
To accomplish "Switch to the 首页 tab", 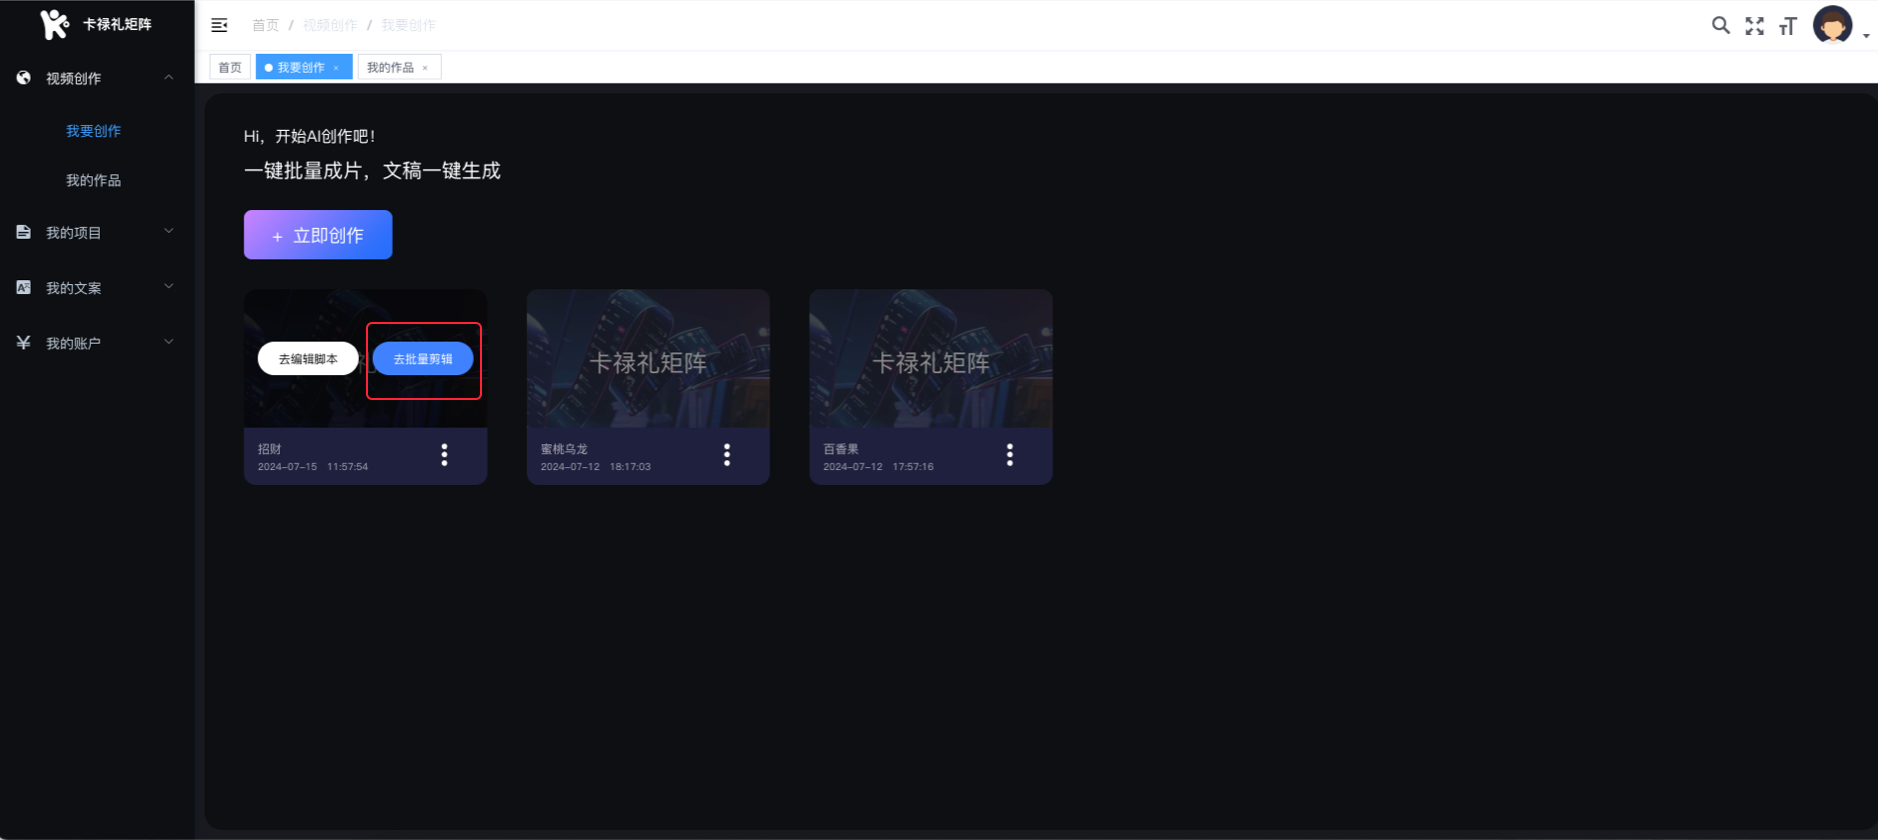I will pos(230,67).
